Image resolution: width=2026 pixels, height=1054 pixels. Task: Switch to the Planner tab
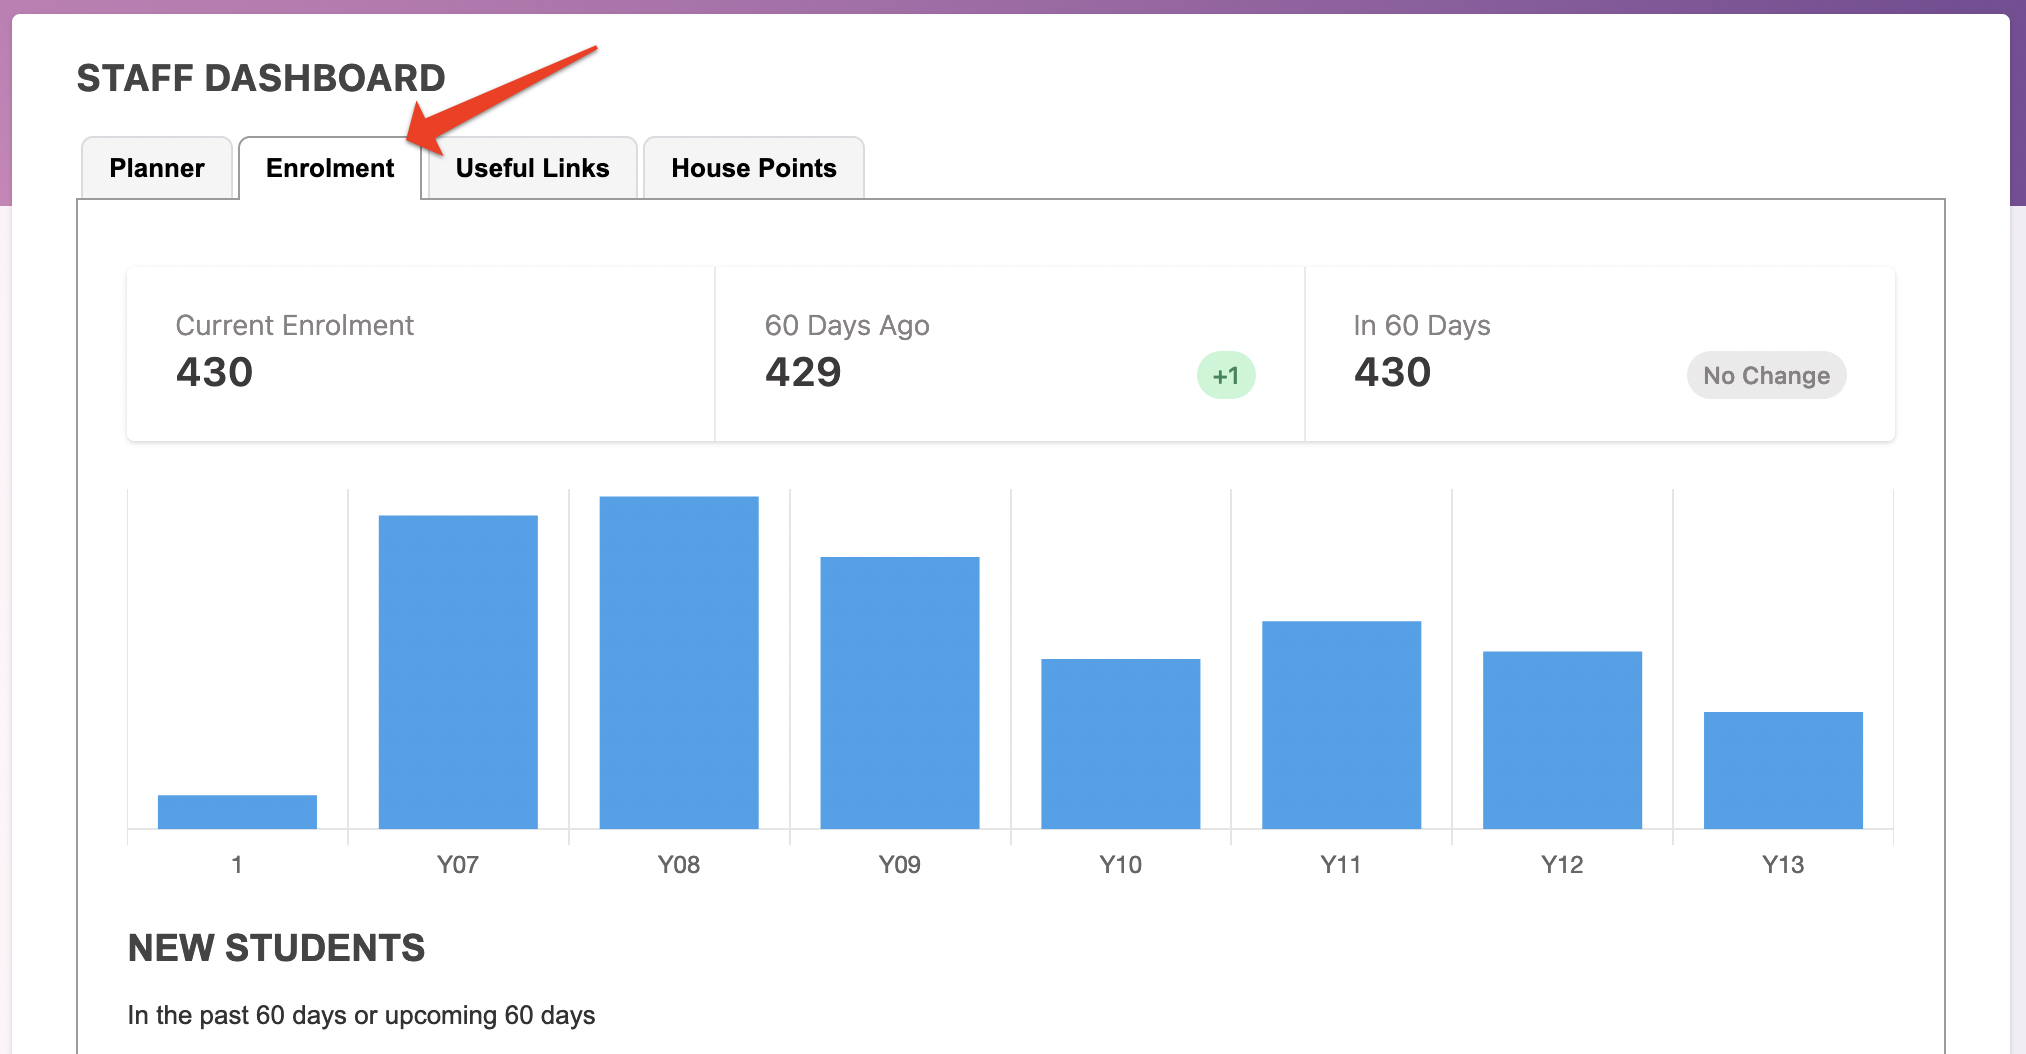[x=157, y=168]
